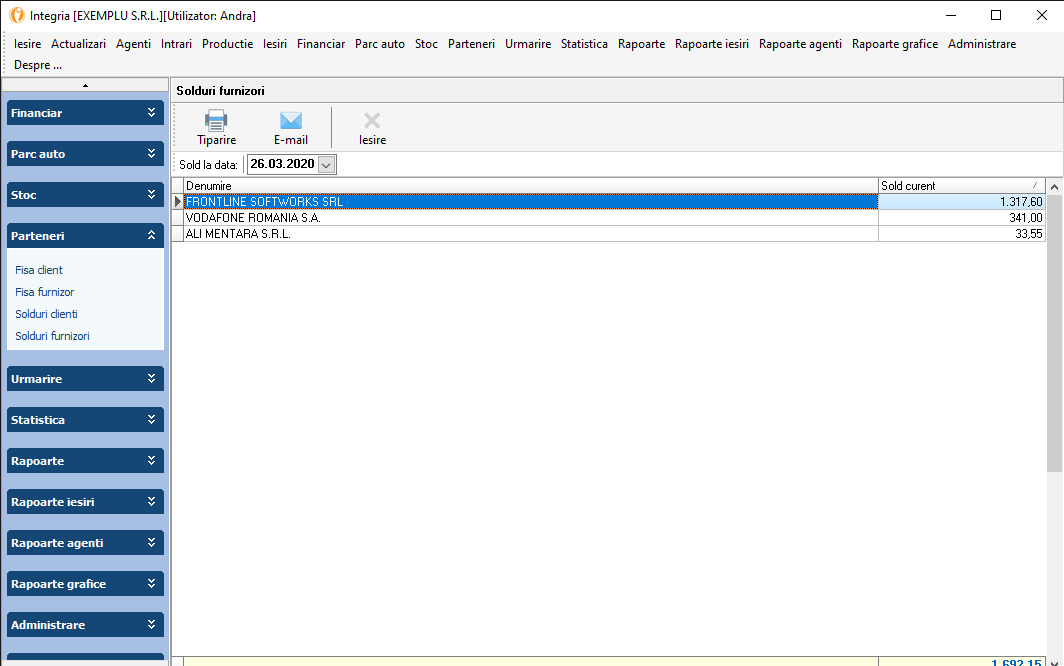Click the sidebar scroll-up arrow at top
The height and width of the screenshot is (666, 1064).
click(x=85, y=85)
